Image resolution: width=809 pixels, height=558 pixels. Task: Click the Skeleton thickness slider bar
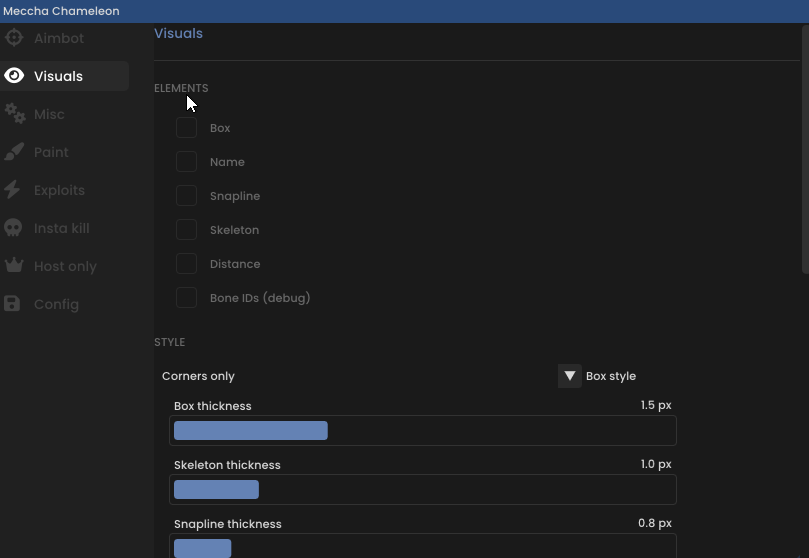423,489
